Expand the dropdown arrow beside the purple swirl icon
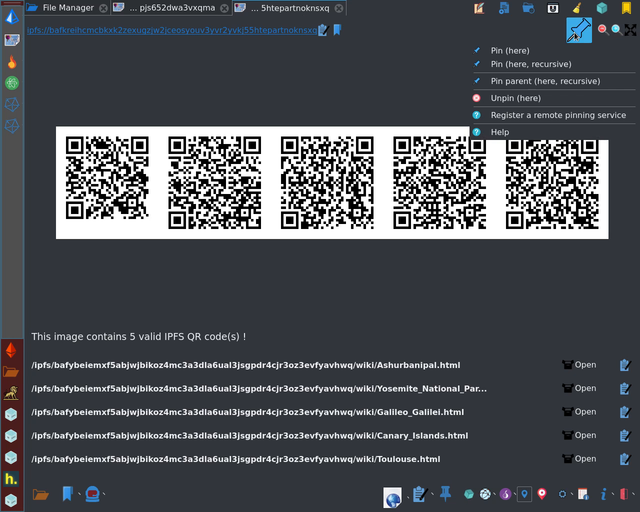The width and height of the screenshot is (640, 512). point(515,494)
